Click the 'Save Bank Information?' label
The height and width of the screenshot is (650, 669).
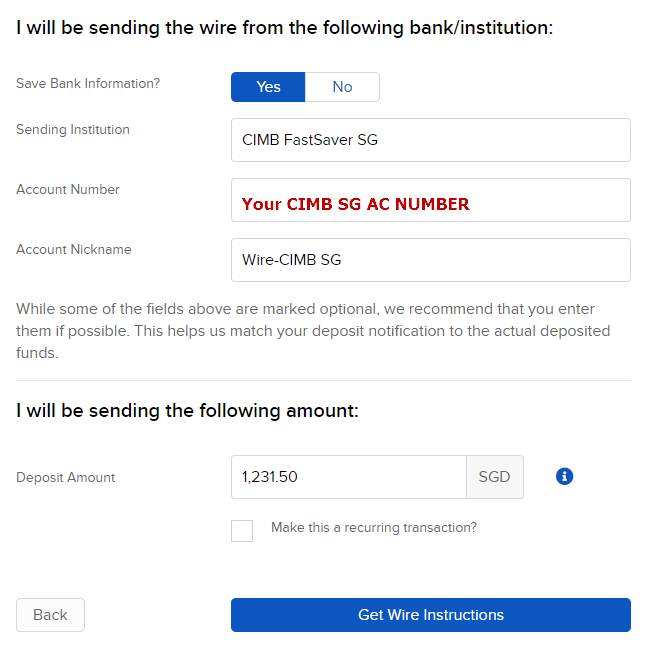click(x=88, y=83)
